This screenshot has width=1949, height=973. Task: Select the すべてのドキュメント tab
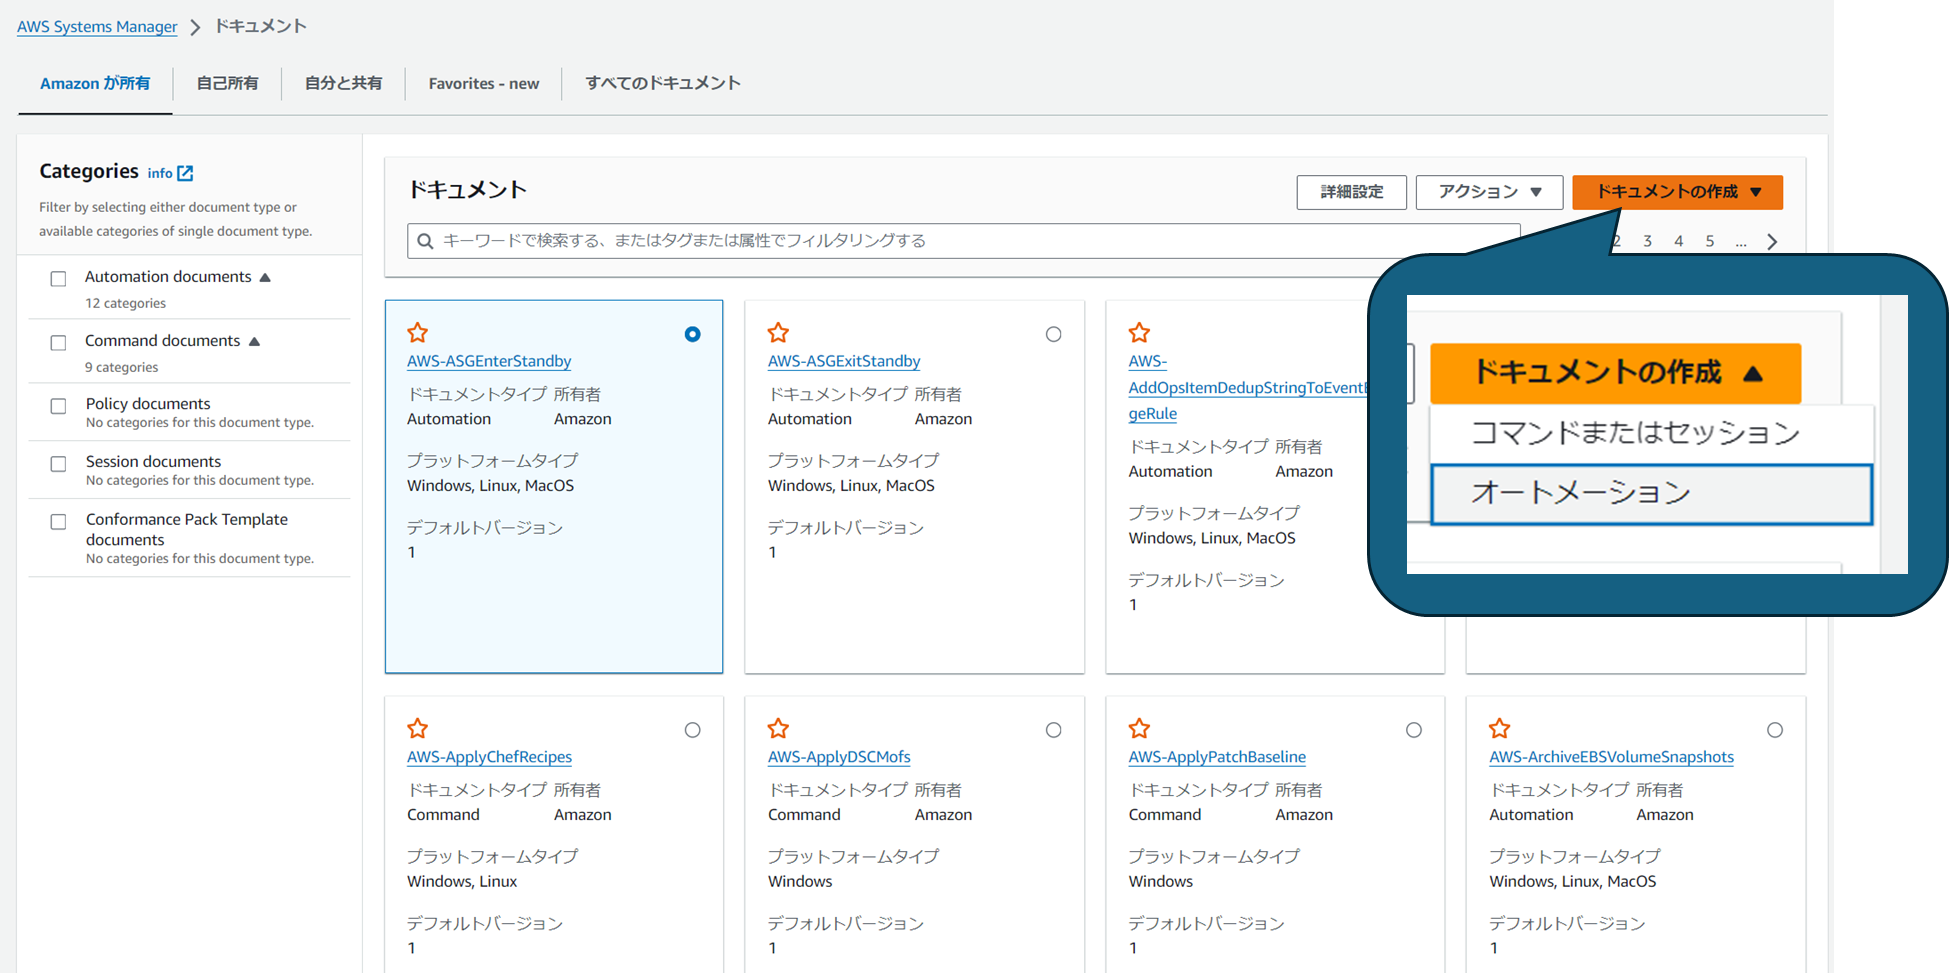click(x=662, y=84)
